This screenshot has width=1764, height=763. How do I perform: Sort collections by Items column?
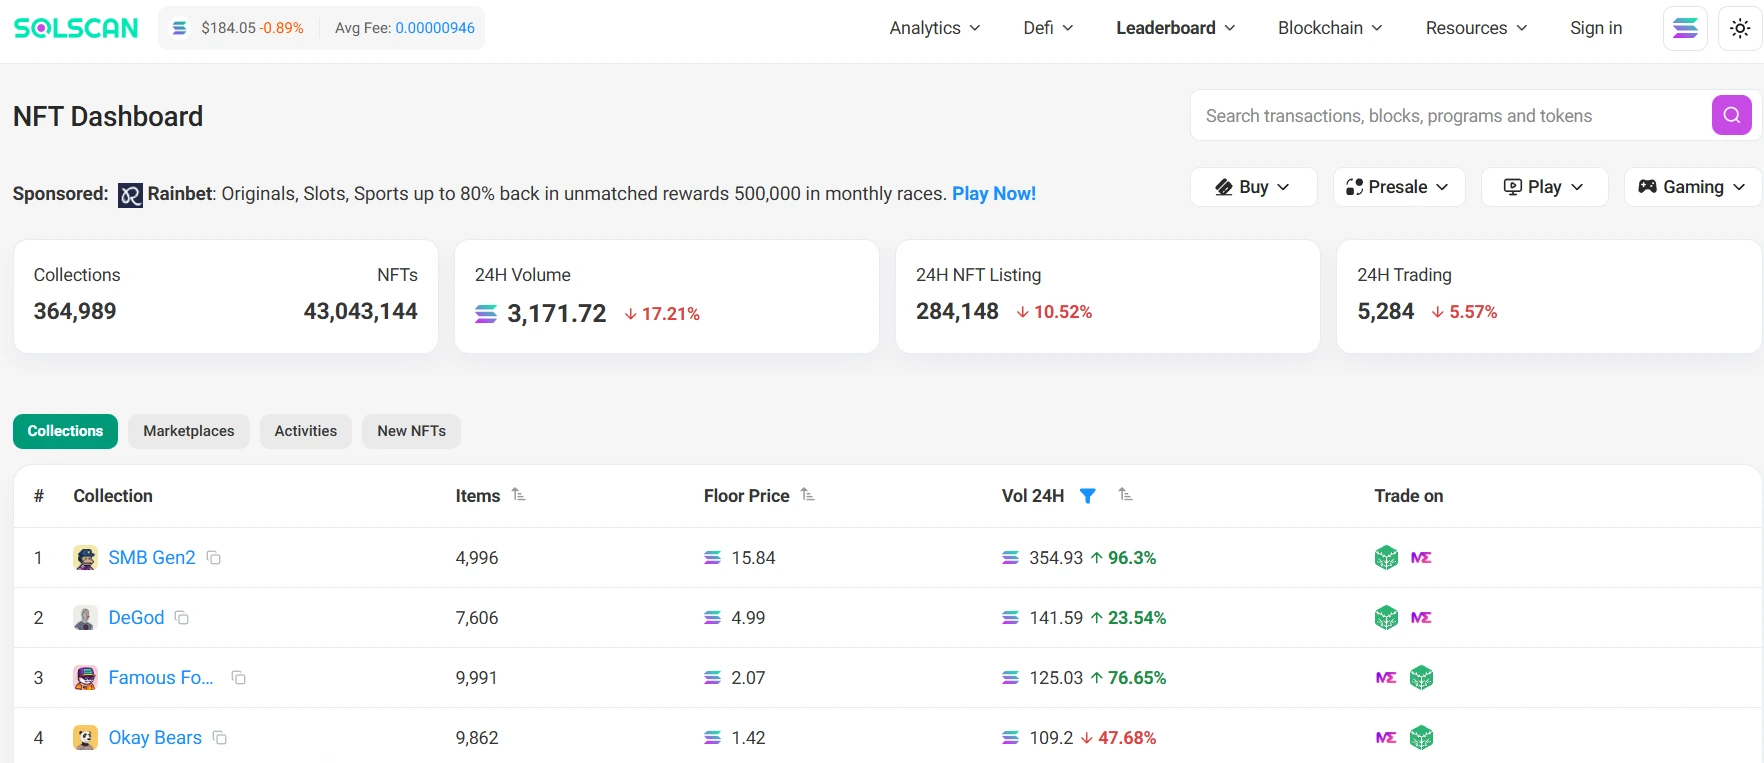(x=518, y=495)
